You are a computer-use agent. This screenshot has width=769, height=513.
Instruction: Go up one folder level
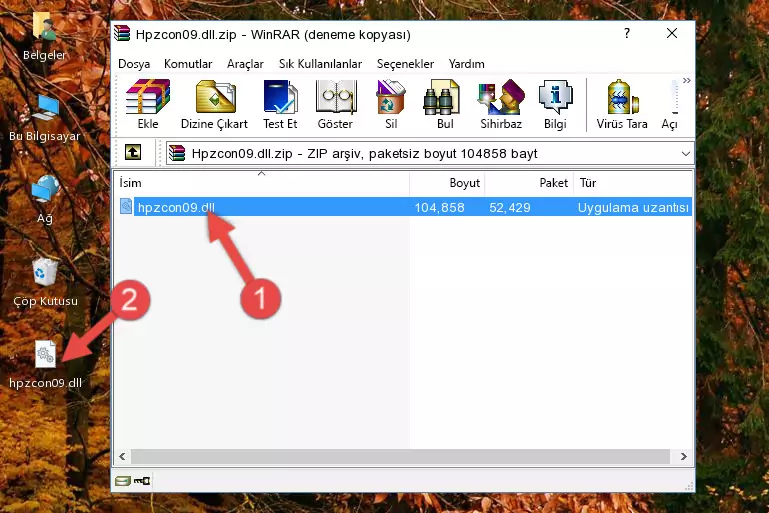click(x=133, y=153)
